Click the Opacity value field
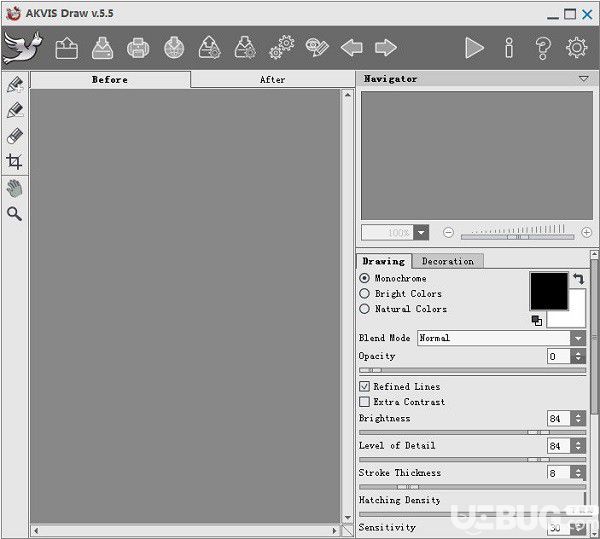This screenshot has height=539, width=600. pos(559,357)
